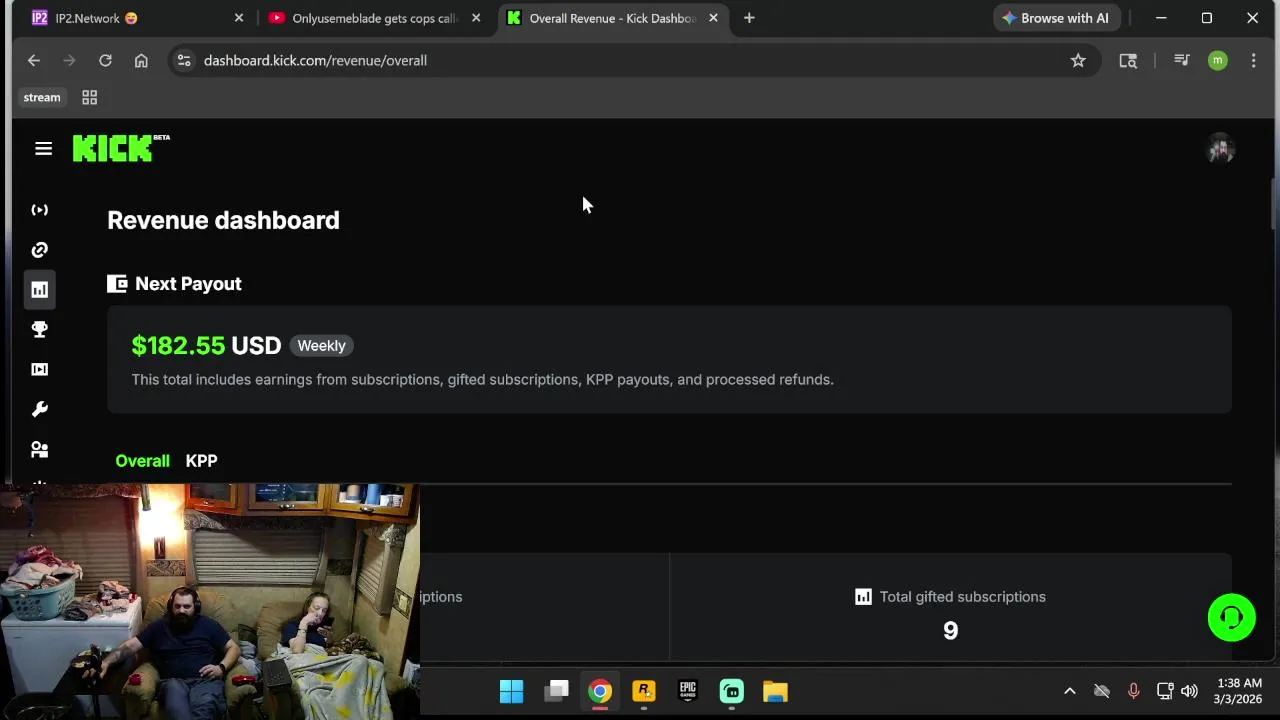Open the bookmarks apps grid icon
Screen dimensions: 1280x720
click(89, 97)
